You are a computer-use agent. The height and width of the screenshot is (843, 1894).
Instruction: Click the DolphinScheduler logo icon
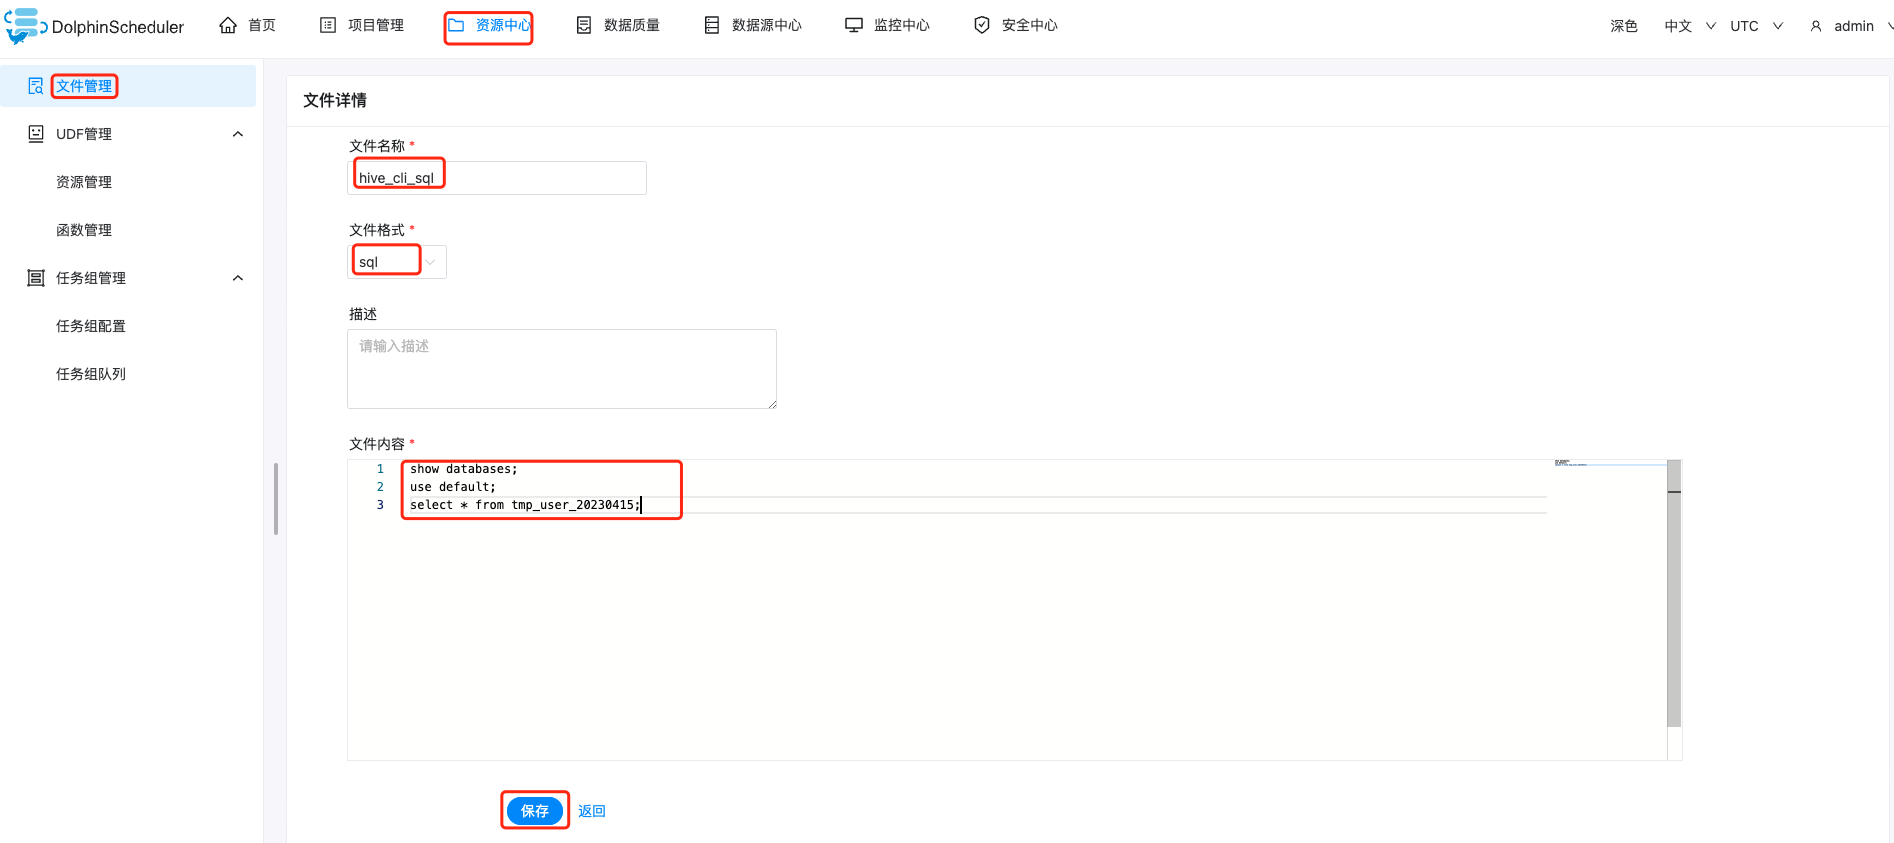[x=25, y=26]
